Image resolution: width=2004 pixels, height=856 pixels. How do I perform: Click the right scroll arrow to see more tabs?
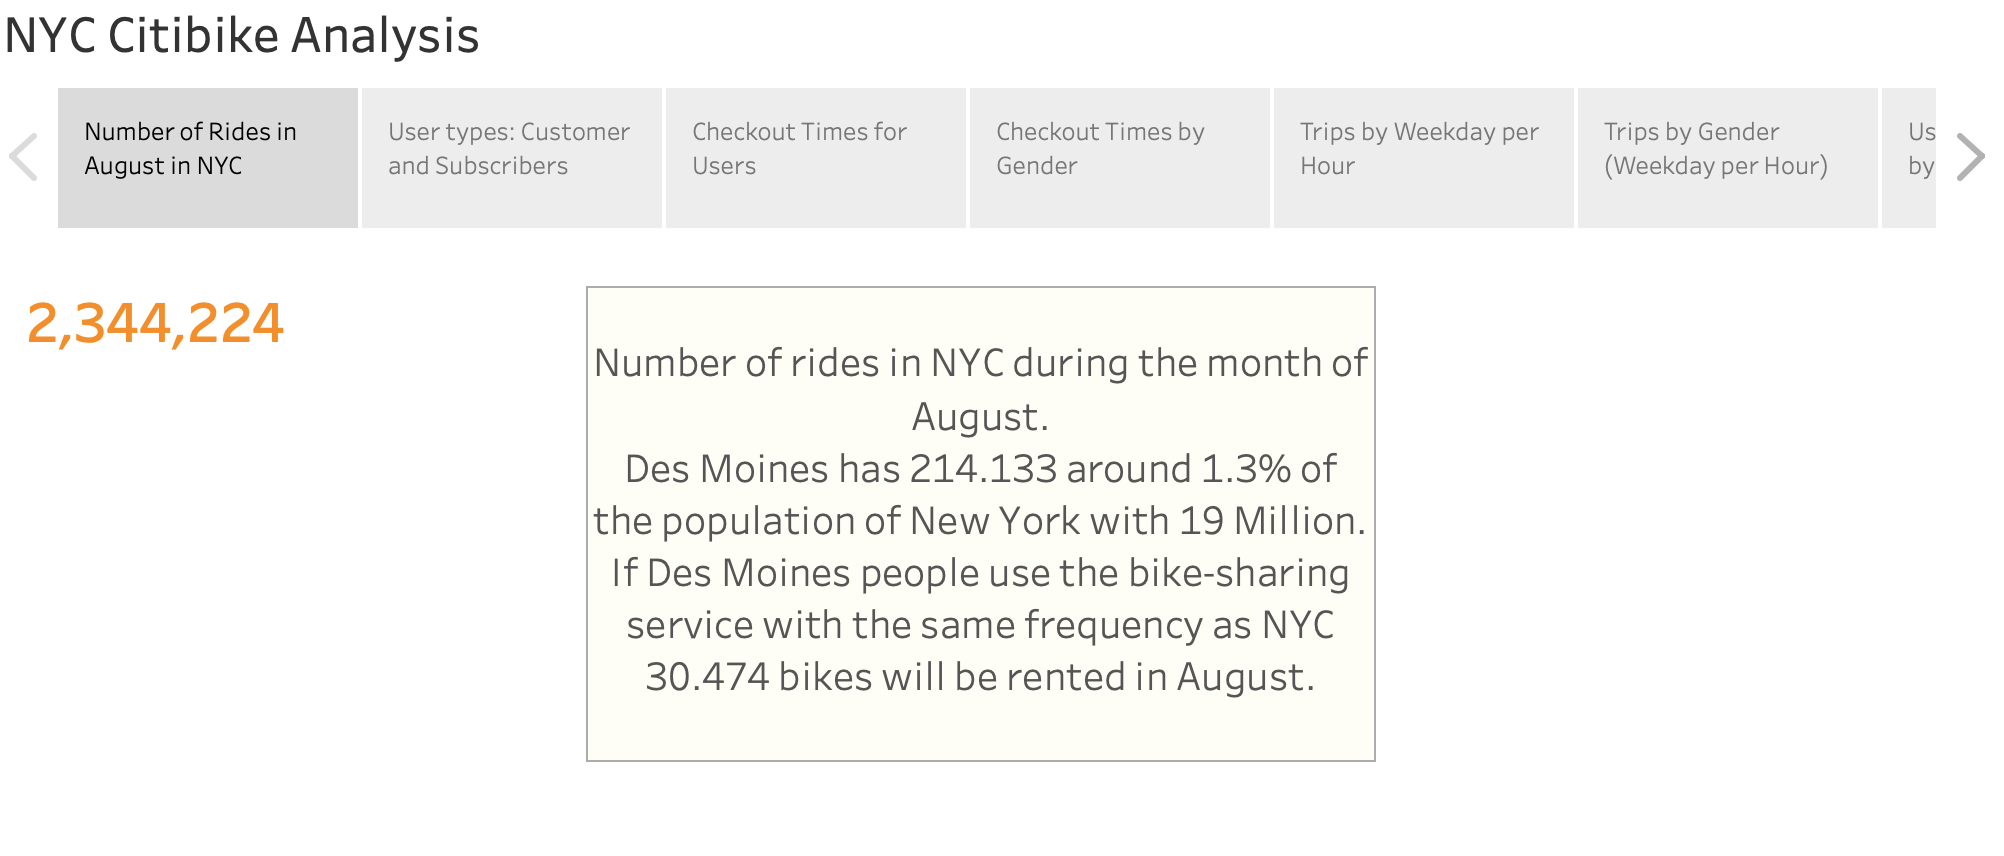coord(1972,156)
